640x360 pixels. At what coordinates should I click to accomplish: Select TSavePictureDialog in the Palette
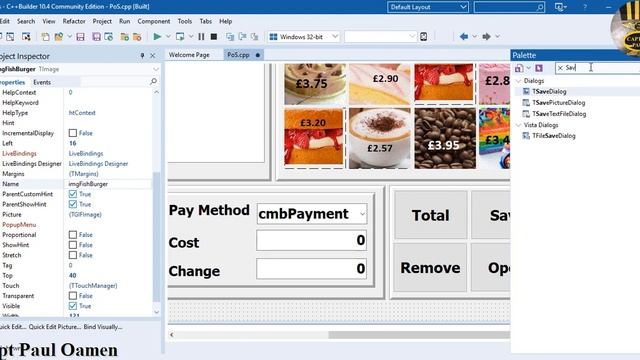558,102
